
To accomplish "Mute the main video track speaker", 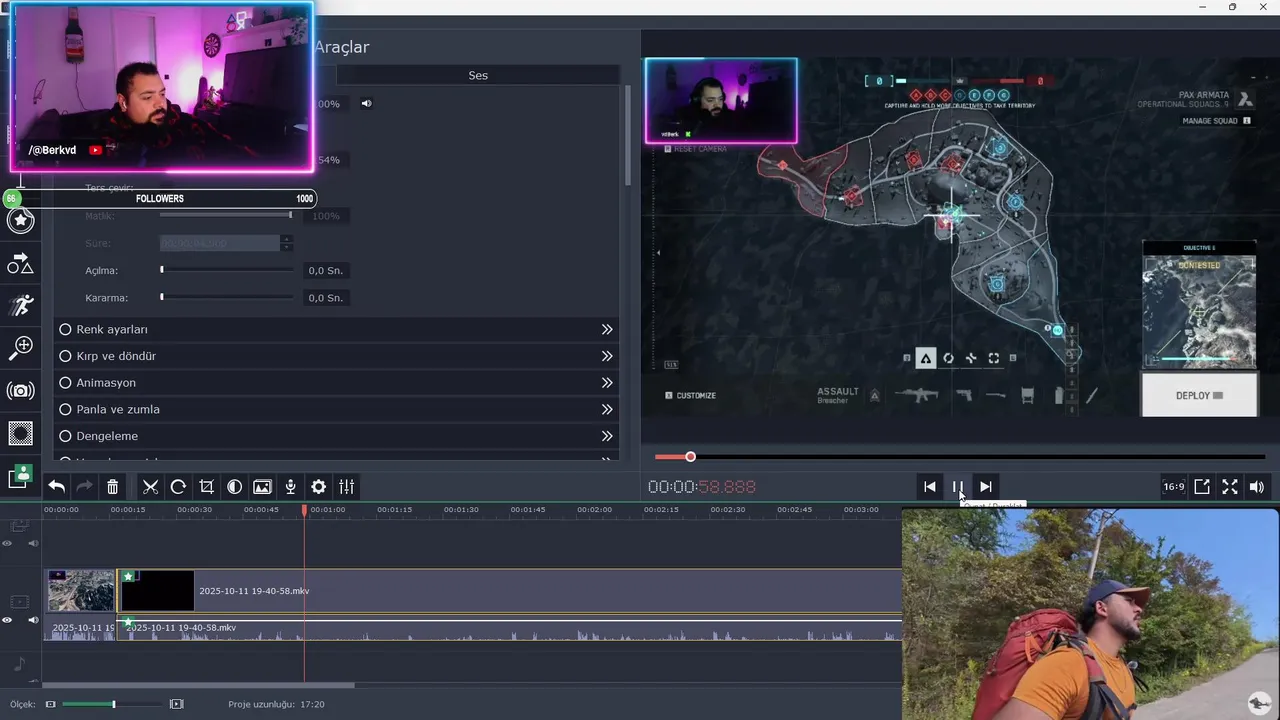I will pos(33,620).
